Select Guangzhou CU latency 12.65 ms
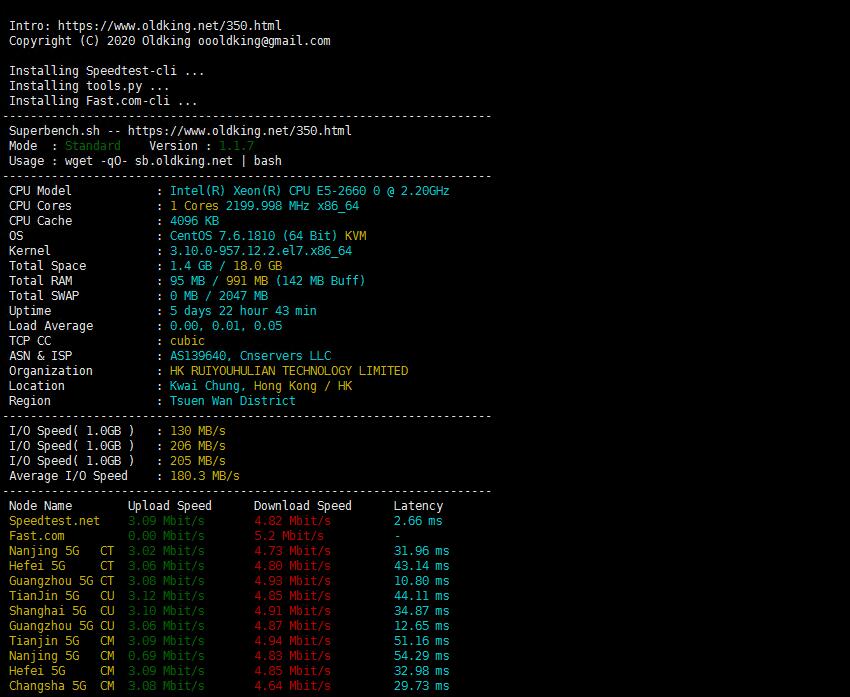 click(x=421, y=626)
